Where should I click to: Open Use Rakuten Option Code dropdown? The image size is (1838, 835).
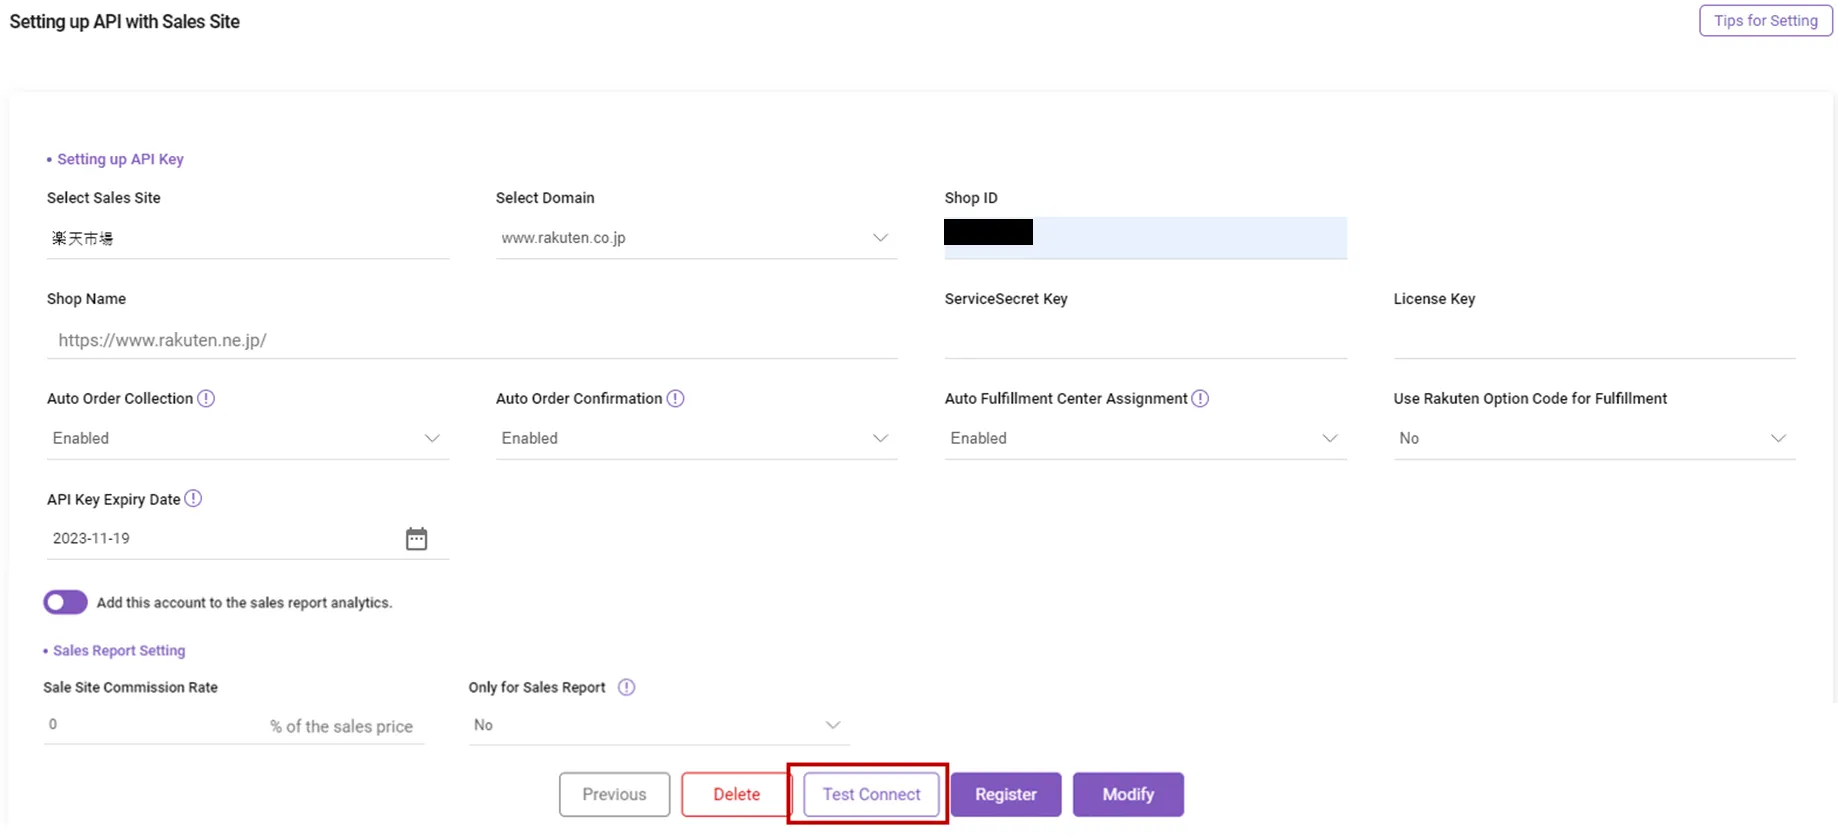coord(1594,438)
